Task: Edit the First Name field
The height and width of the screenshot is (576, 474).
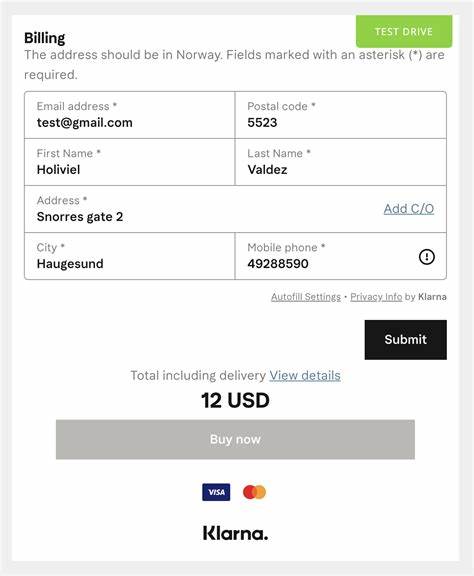Action: click(130, 162)
